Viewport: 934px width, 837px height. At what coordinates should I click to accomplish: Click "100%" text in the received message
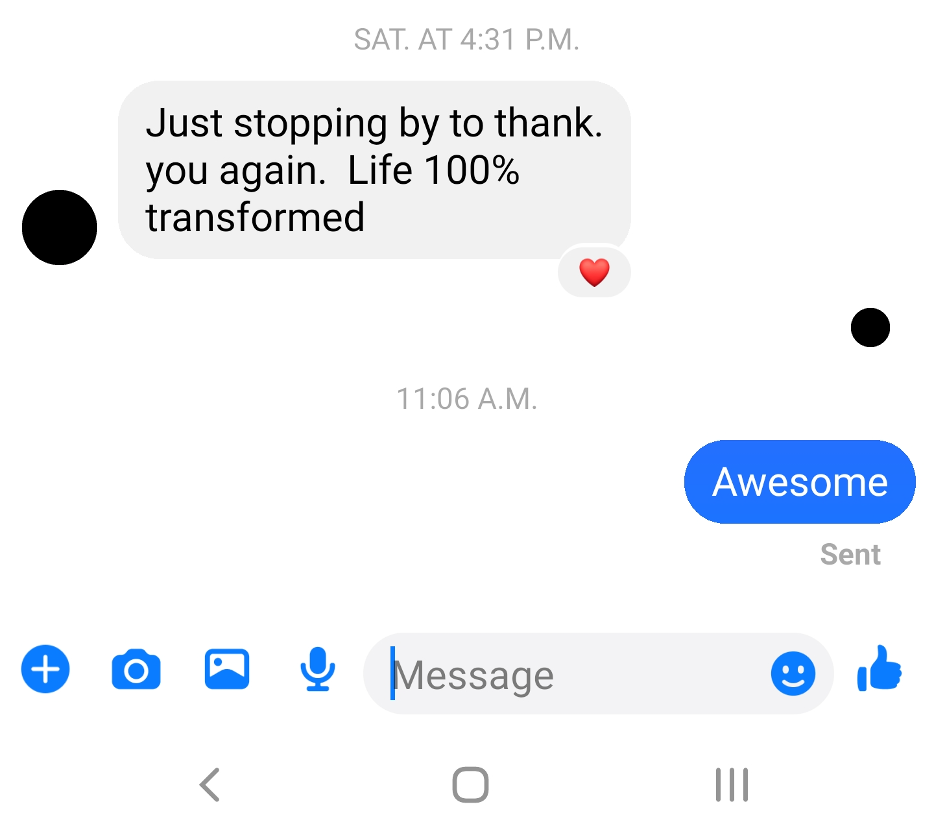point(472,170)
